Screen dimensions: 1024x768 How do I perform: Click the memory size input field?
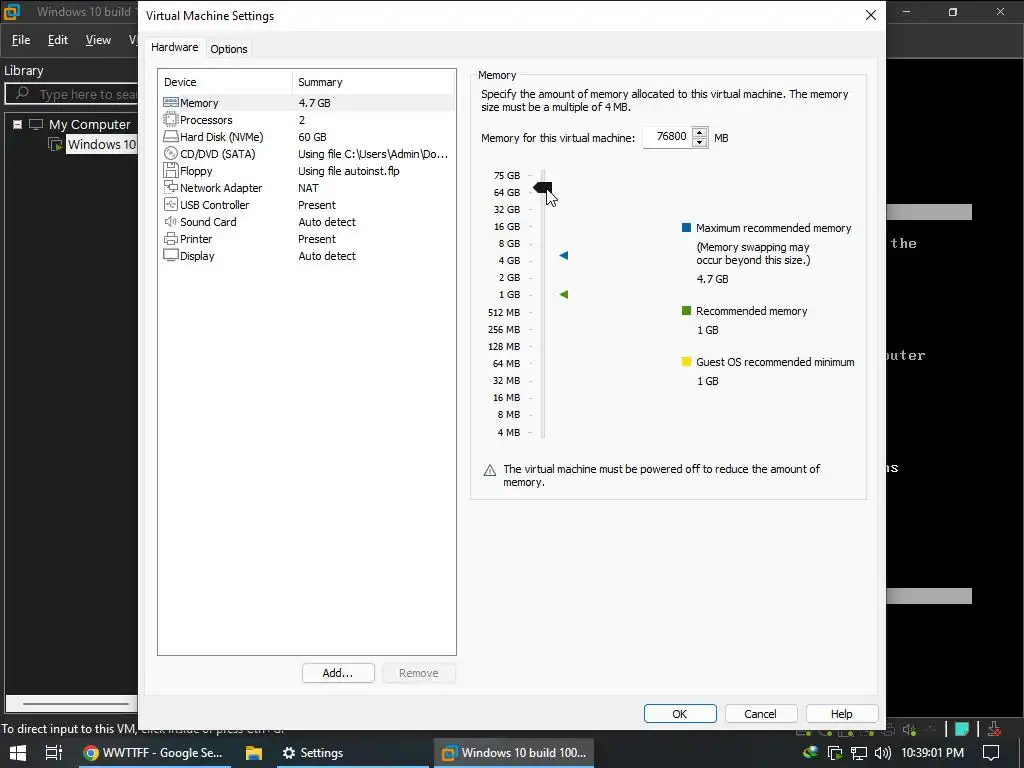tap(667, 136)
